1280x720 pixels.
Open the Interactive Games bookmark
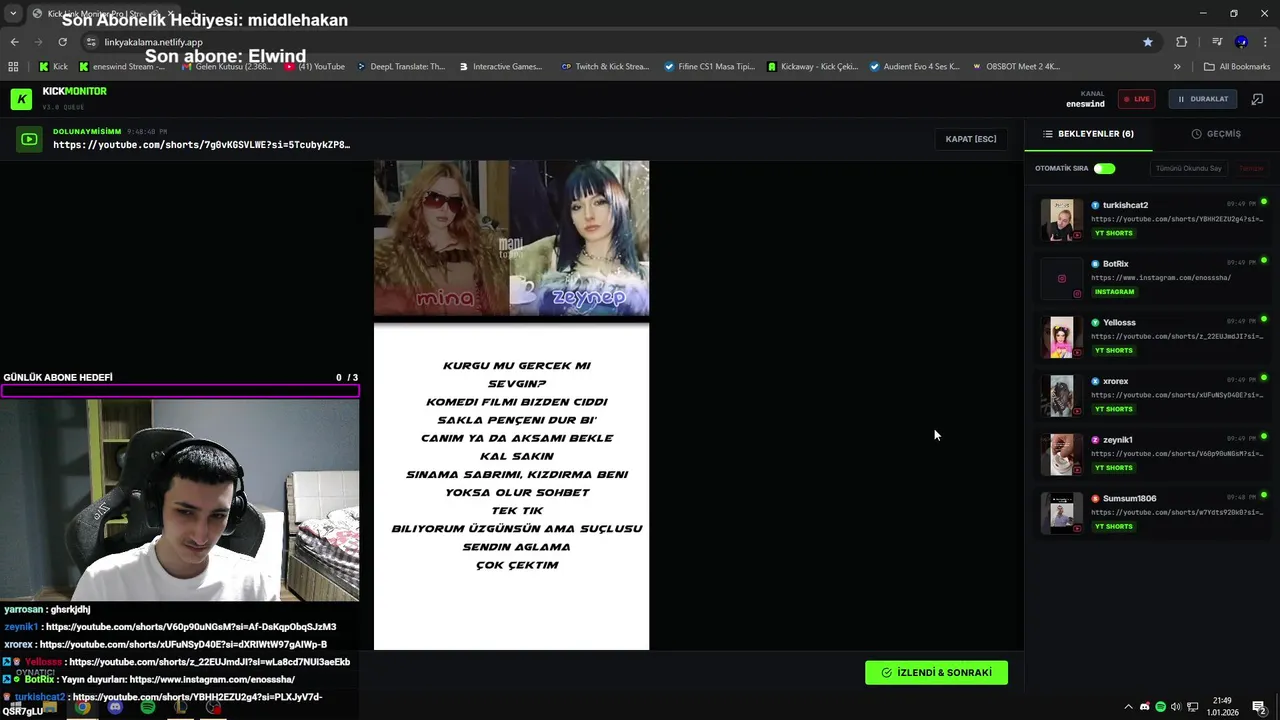[500, 67]
